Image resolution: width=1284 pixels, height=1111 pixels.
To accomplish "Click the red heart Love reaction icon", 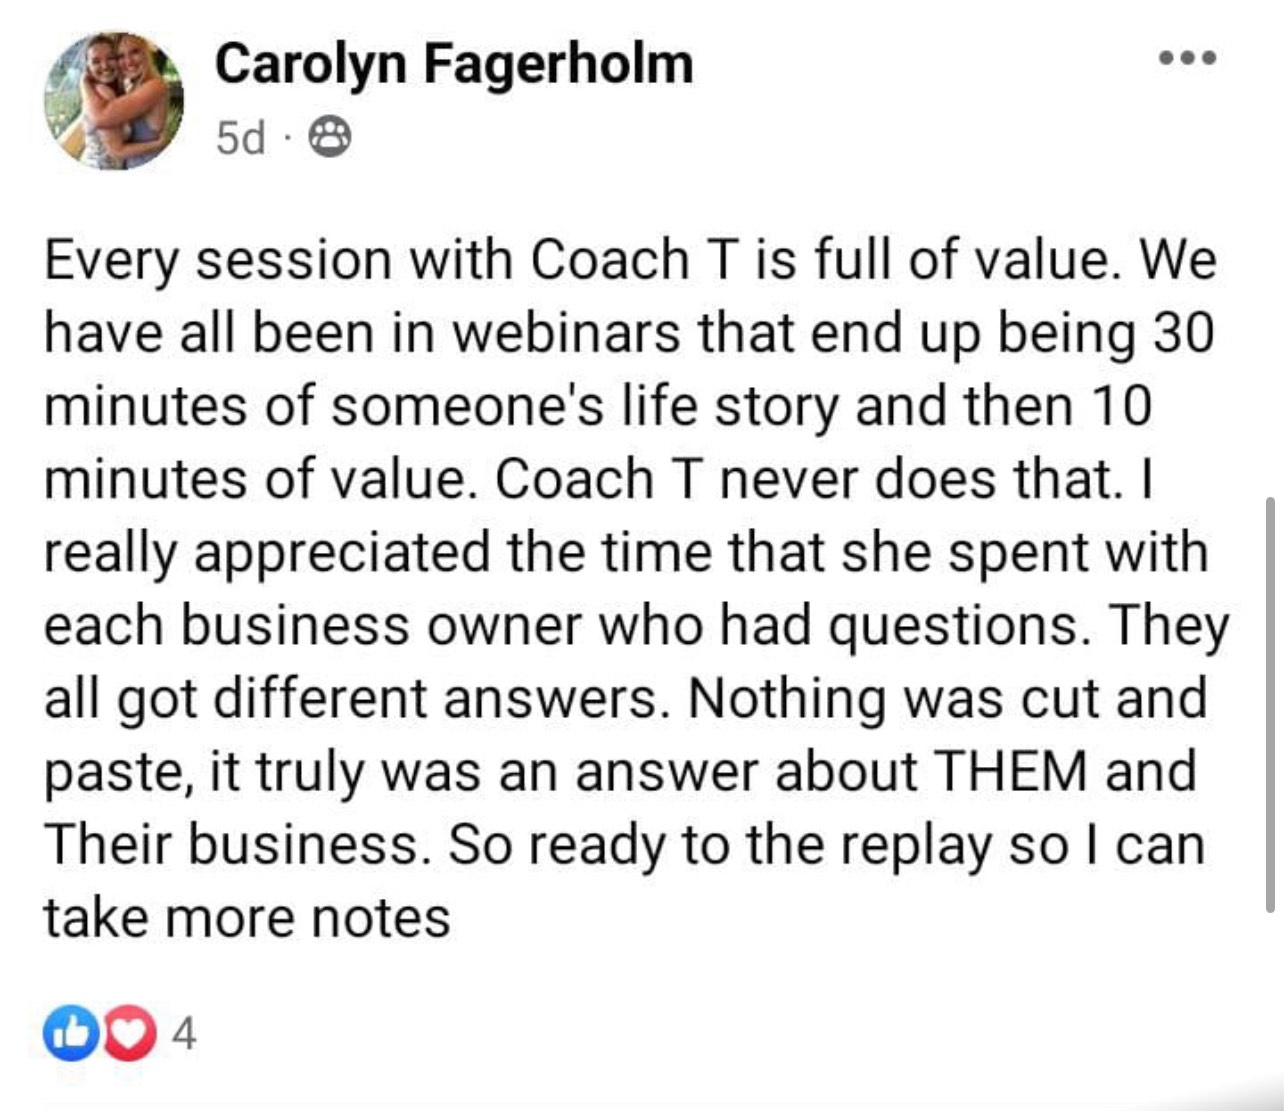I will click(129, 1034).
